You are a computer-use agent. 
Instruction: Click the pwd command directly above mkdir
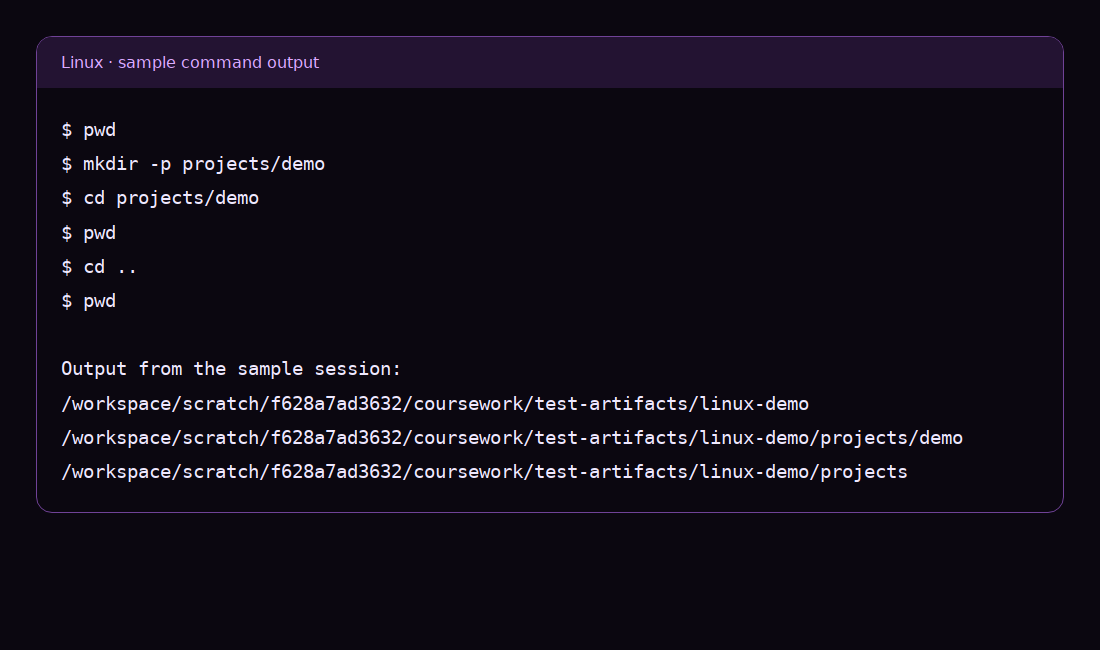[x=88, y=130]
